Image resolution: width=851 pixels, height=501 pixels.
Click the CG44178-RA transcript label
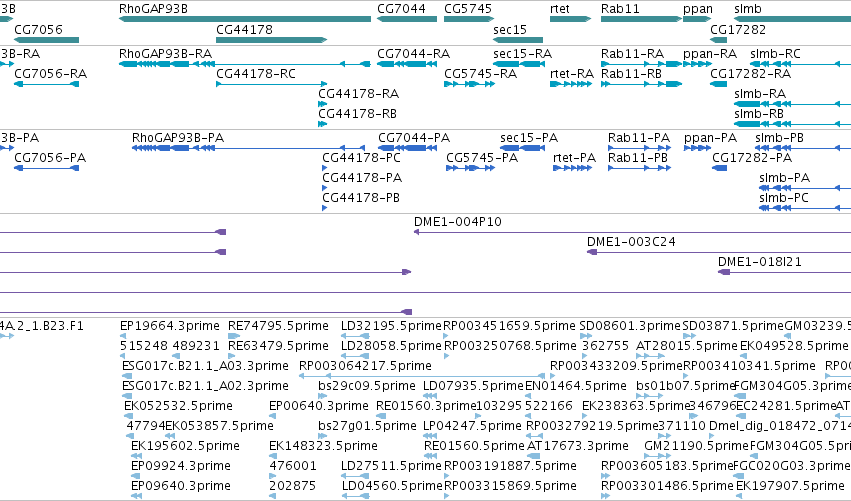tap(358, 93)
